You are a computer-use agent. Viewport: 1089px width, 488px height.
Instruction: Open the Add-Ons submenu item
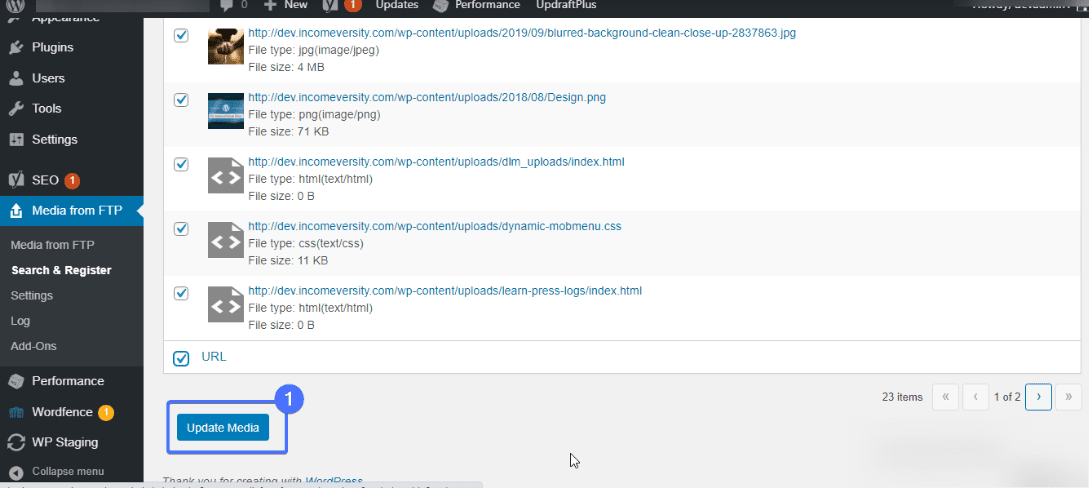point(33,346)
